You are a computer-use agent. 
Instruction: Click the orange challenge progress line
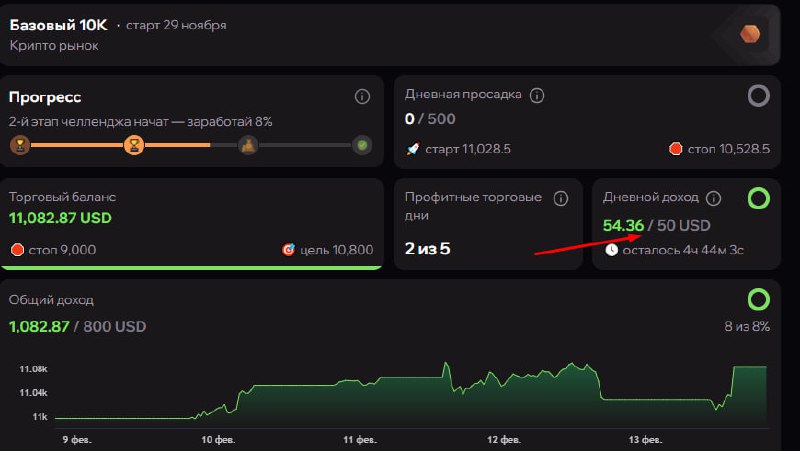(x=120, y=145)
